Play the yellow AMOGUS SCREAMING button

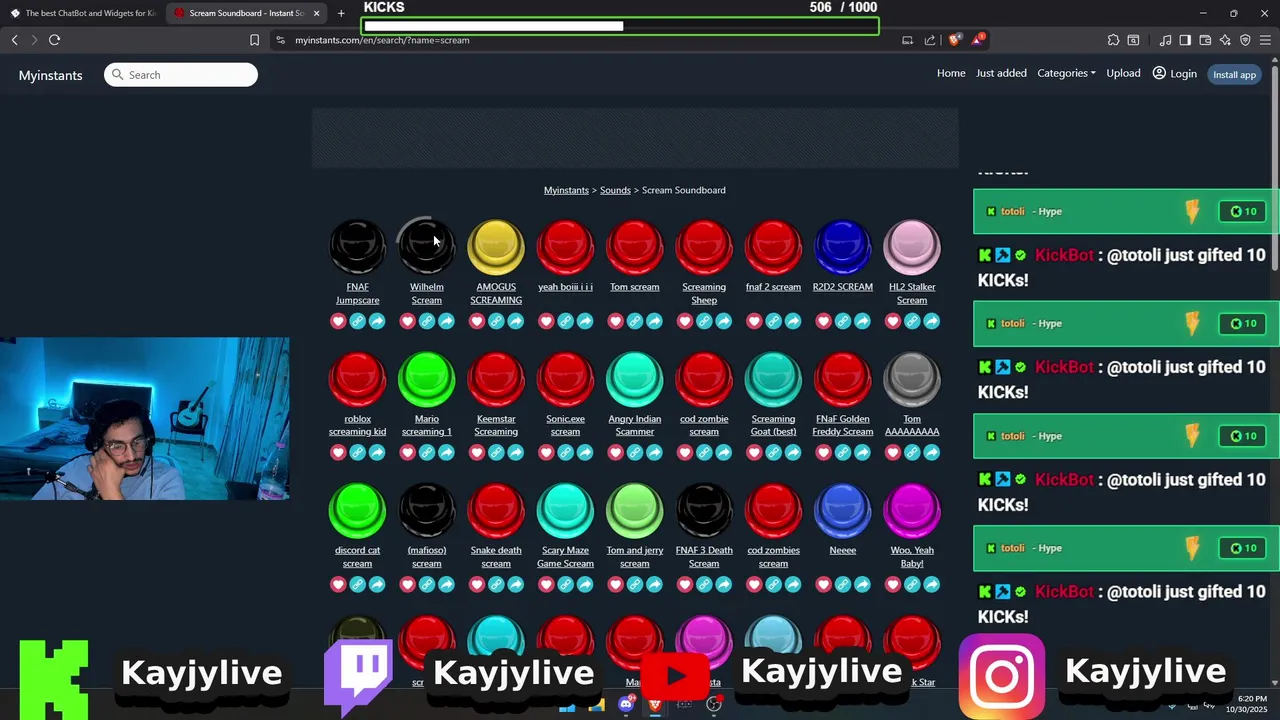496,247
